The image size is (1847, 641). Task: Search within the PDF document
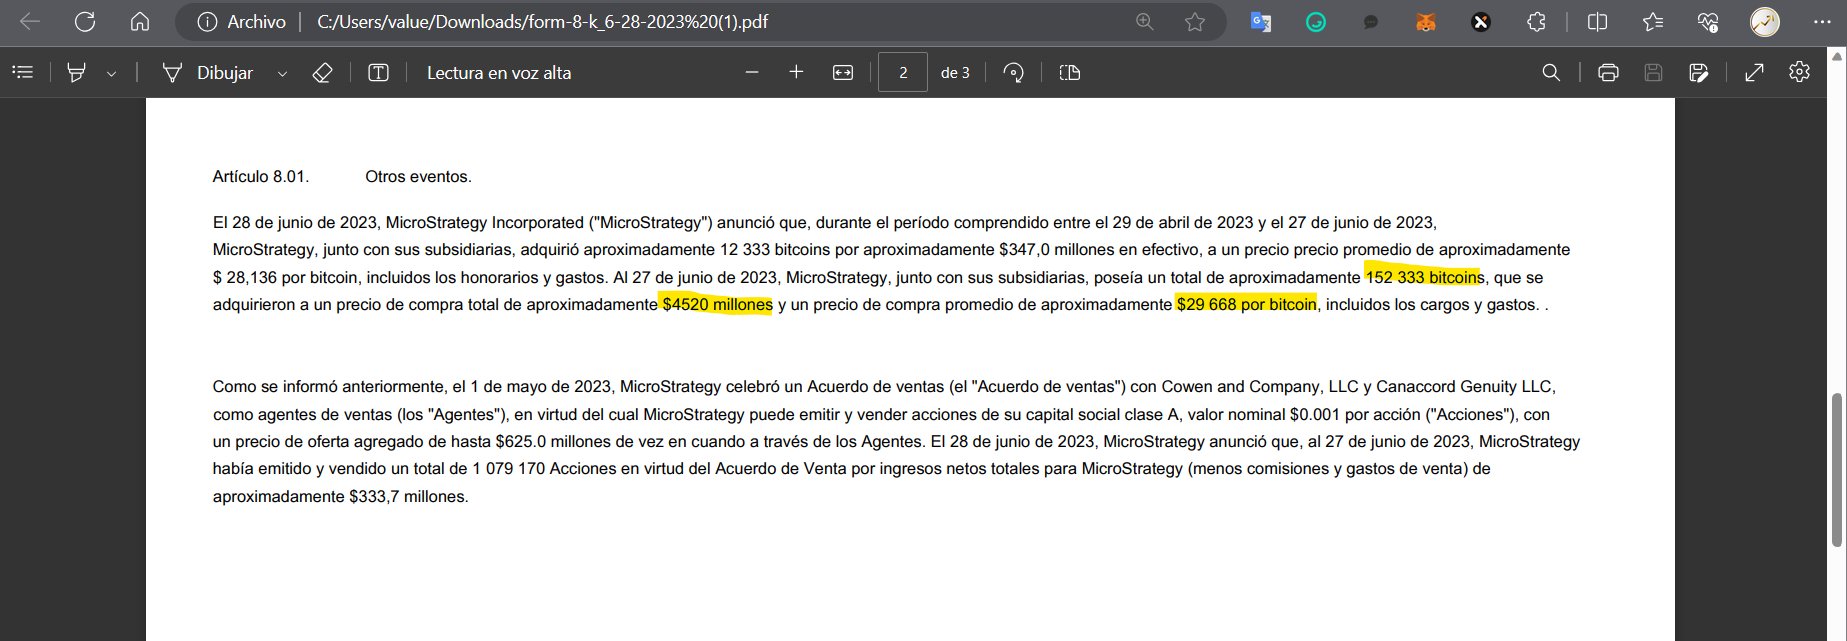(x=1551, y=72)
